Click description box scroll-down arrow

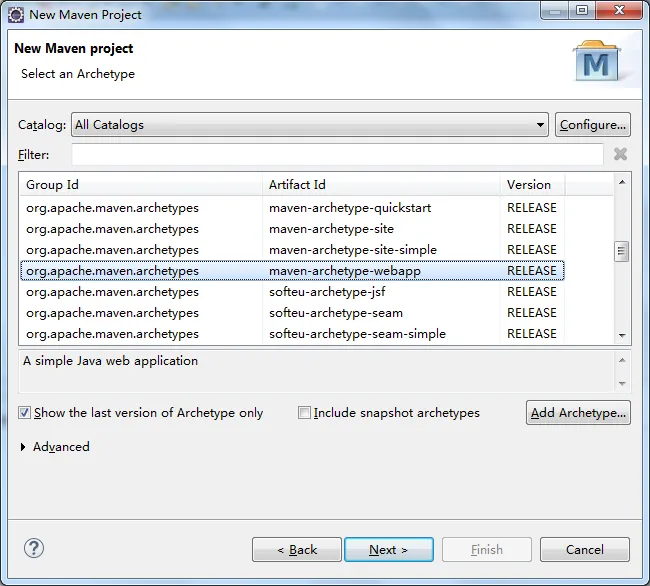[622, 383]
